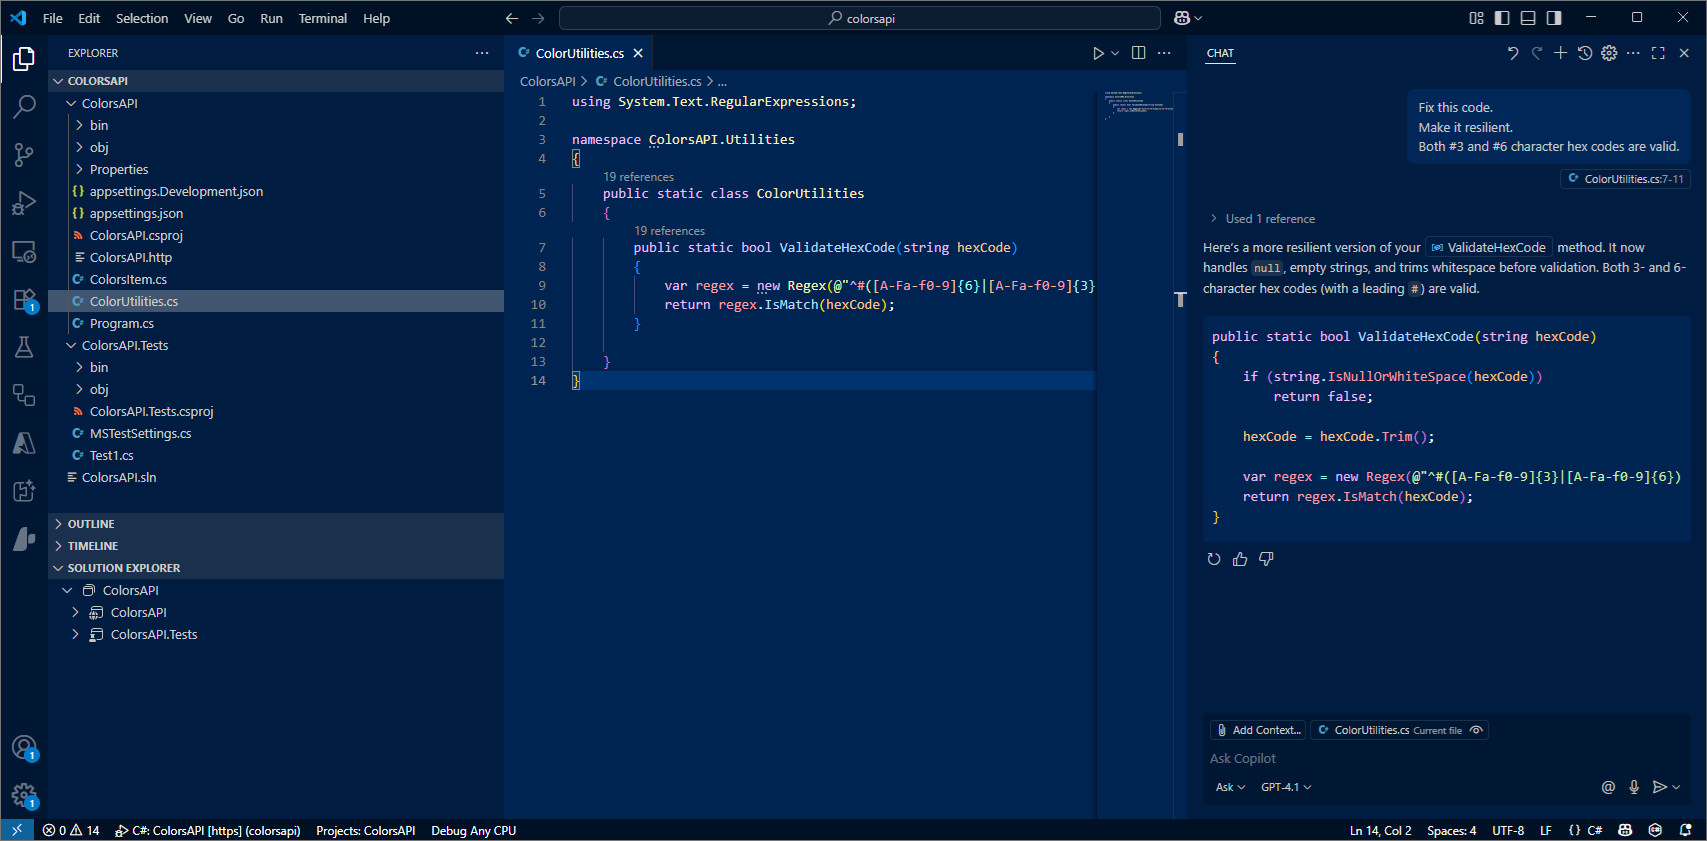
Task: Toggle the bottom panel layout button
Action: pos(1528,18)
